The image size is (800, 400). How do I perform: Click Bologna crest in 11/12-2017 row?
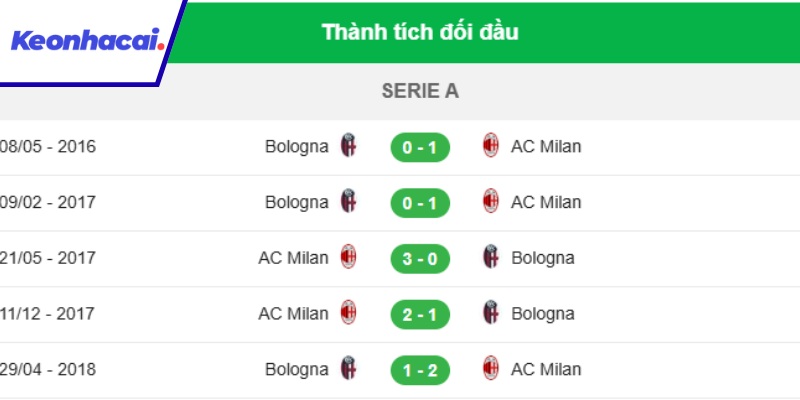point(491,314)
